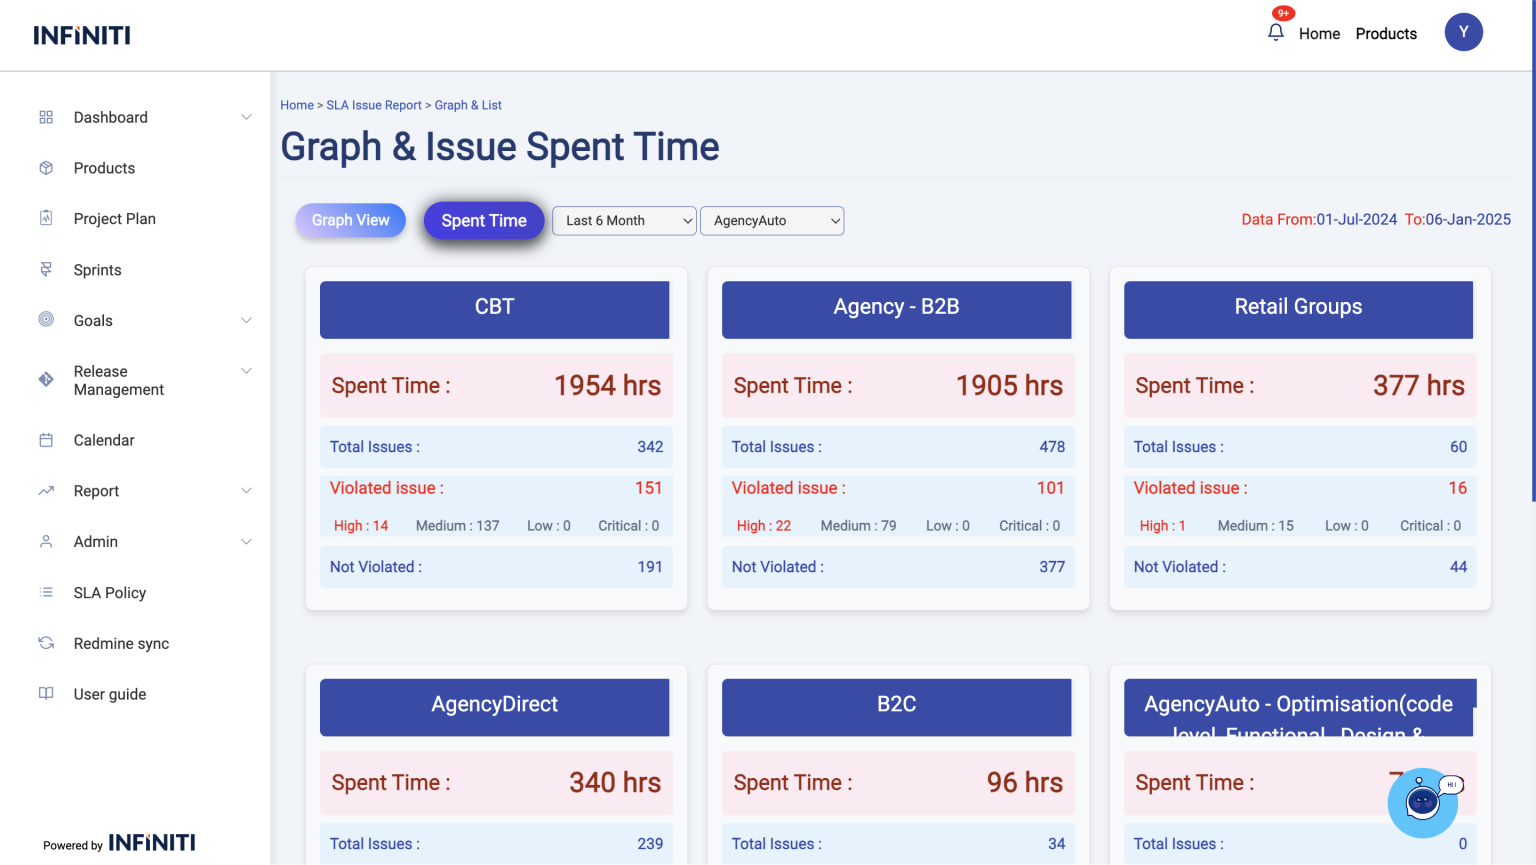1536x865 pixels.
Task: Click the Calendar icon in sidebar
Action: (x=46, y=440)
